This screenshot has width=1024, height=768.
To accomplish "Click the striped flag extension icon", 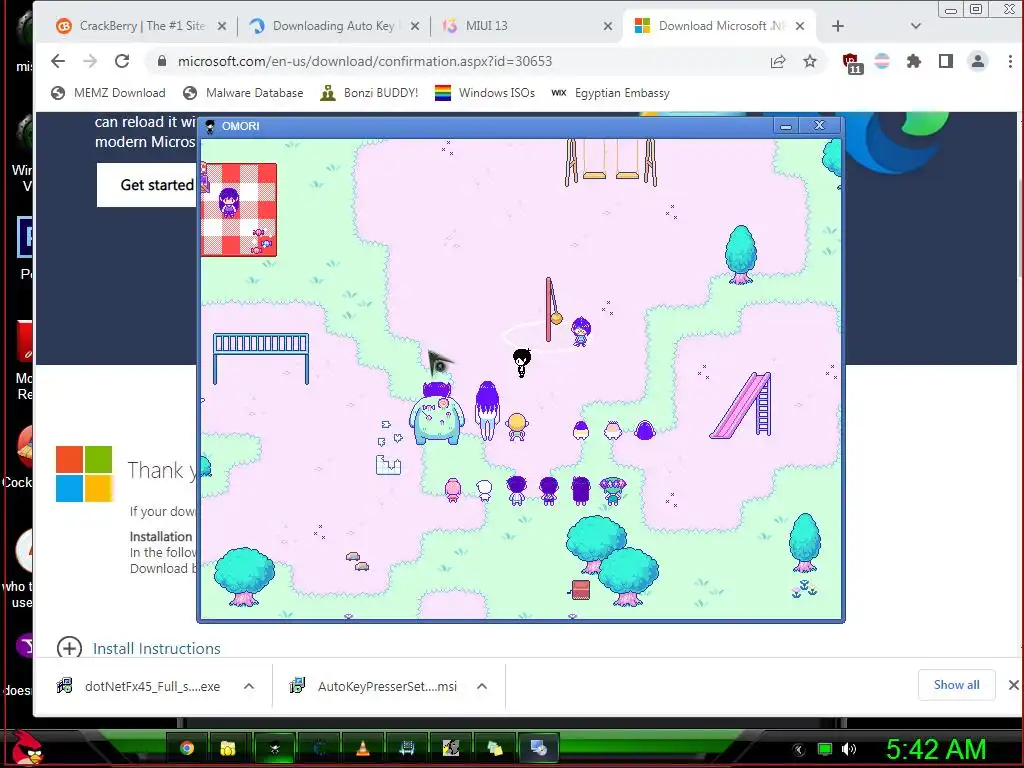I will pyautogui.click(x=882, y=61).
